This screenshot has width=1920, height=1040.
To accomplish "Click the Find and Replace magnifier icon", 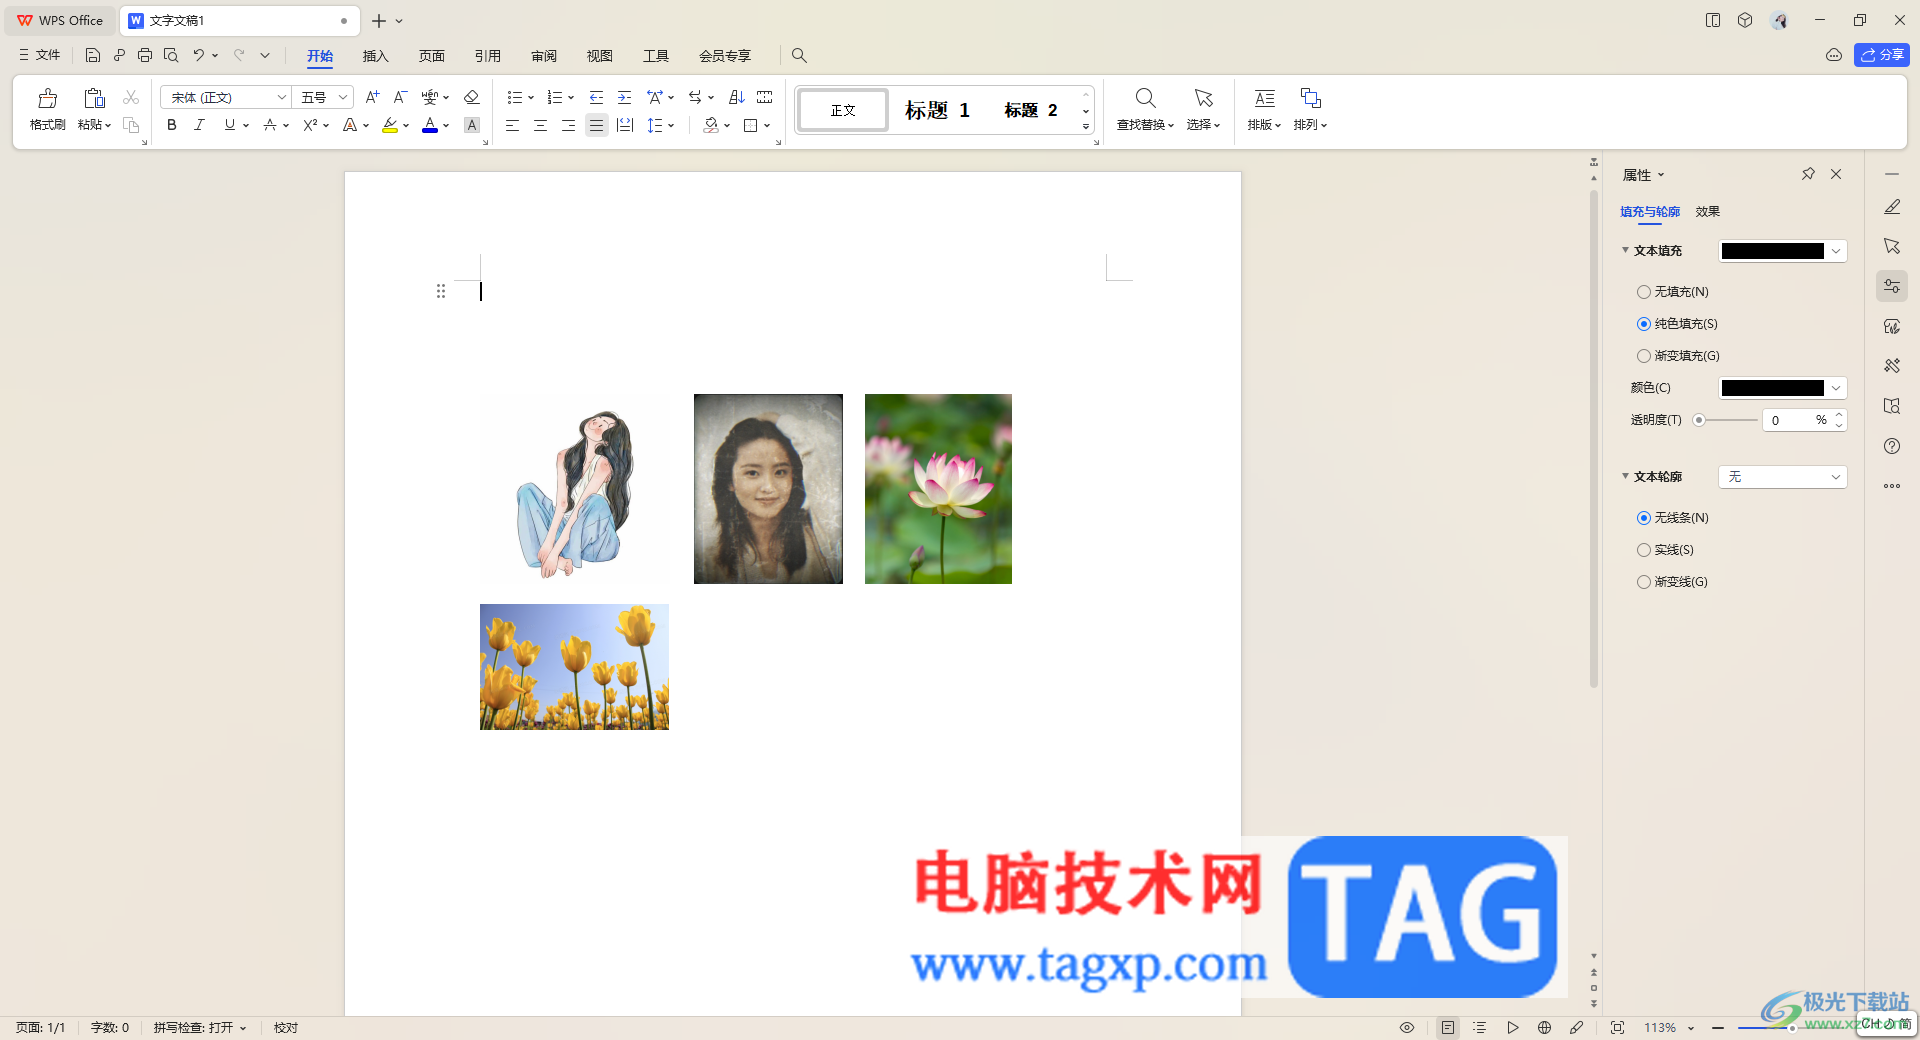I will [1145, 98].
